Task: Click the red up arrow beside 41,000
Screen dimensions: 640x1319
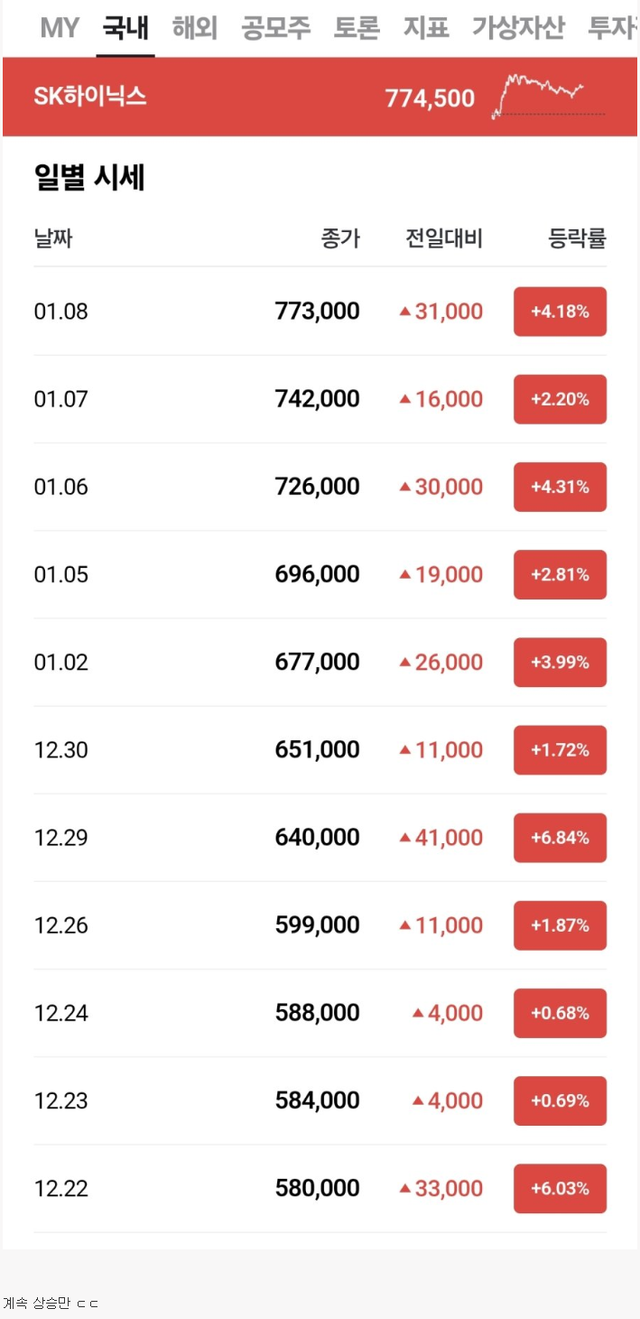Action: (x=405, y=837)
